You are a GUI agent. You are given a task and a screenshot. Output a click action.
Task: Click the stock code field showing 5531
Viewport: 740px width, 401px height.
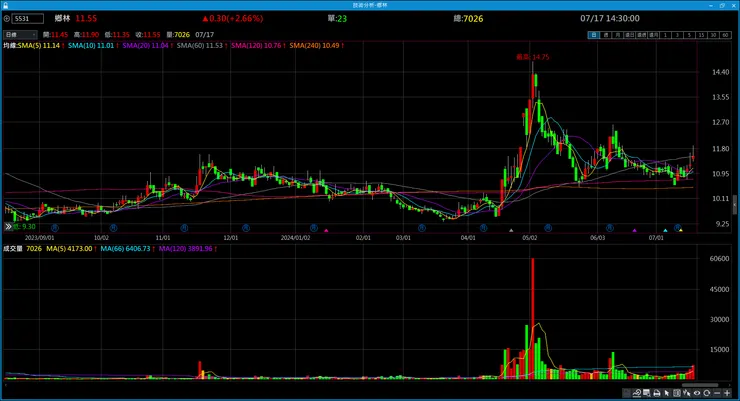coord(28,19)
